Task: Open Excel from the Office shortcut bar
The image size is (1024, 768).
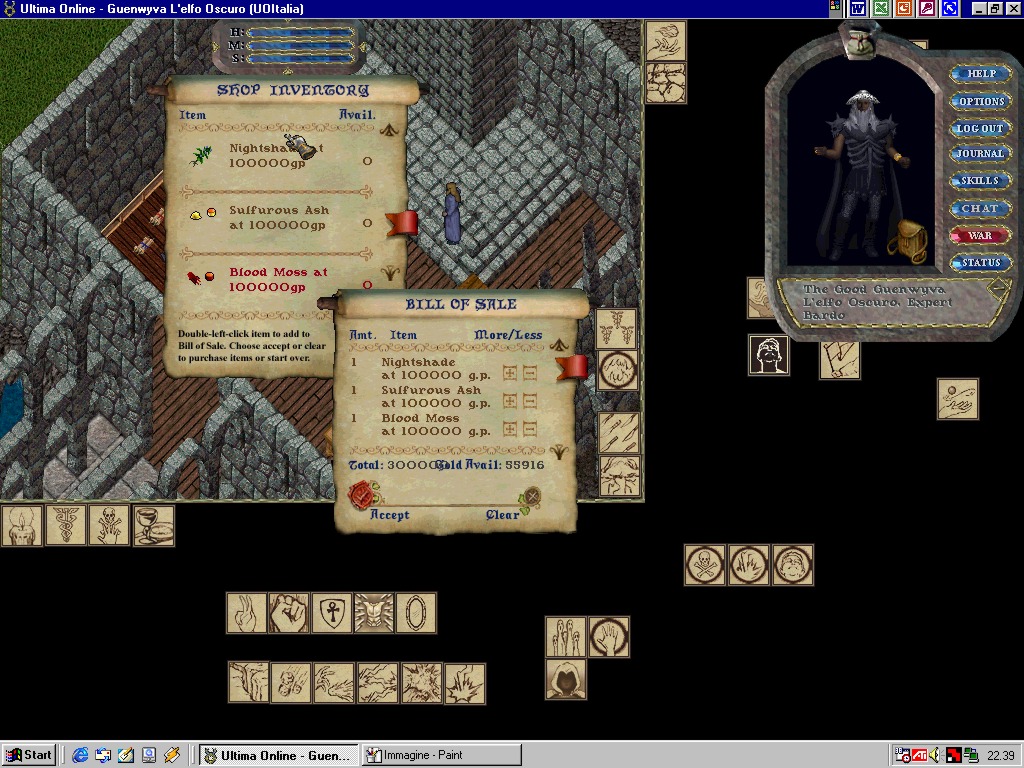Action: [881, 8]
